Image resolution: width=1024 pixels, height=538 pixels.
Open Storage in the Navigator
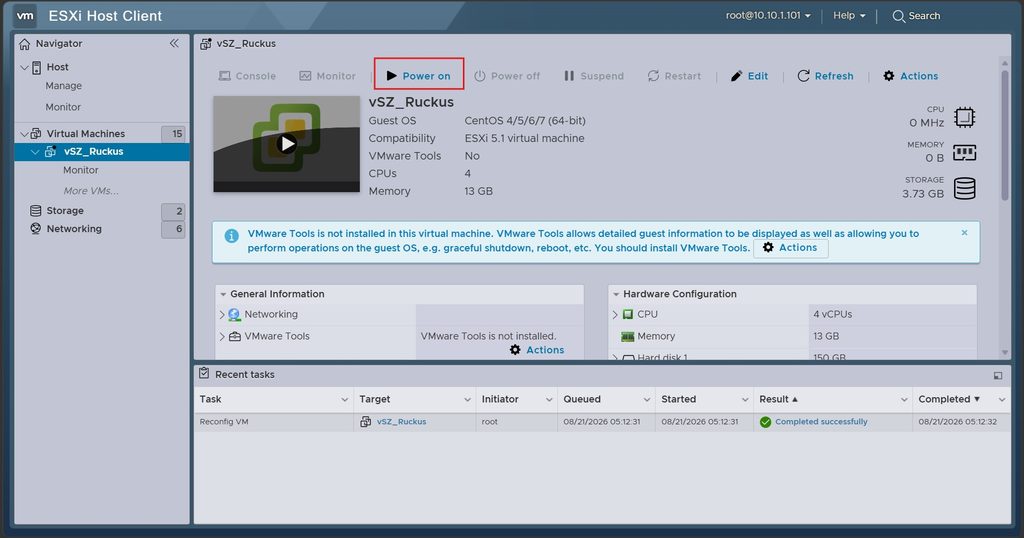click(x=65, y=210)
